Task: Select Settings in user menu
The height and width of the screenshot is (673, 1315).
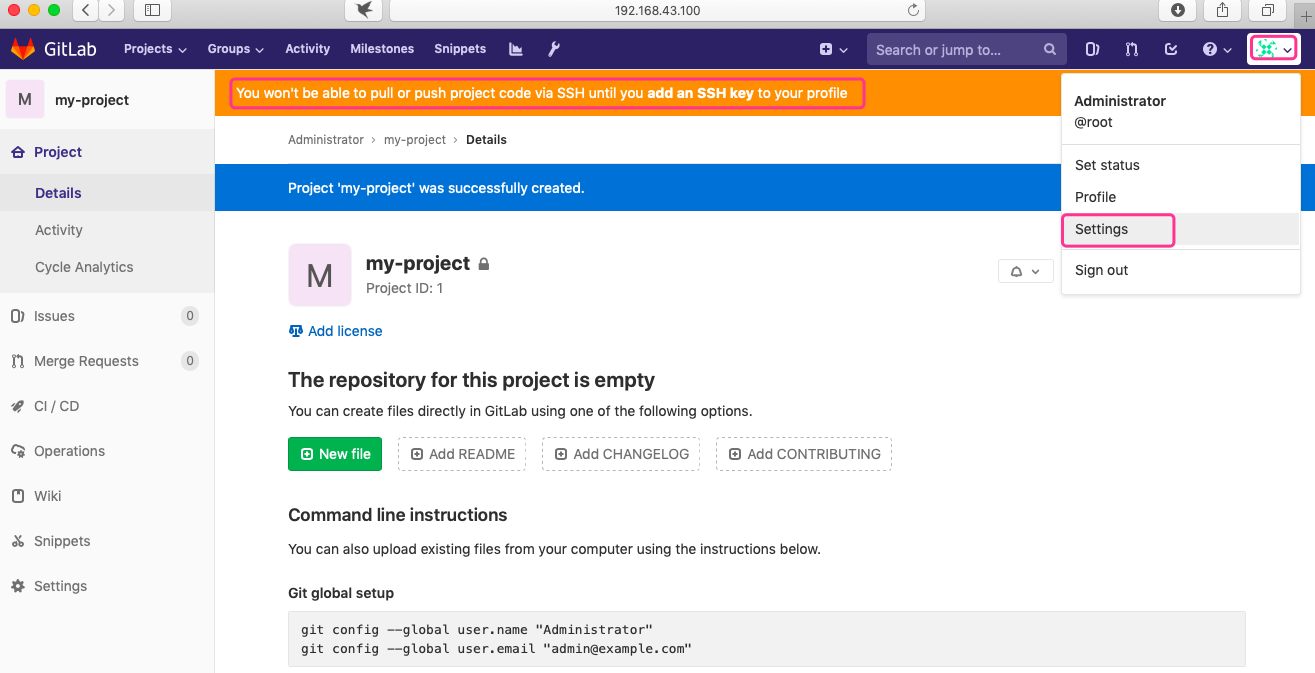Action: click(1180, 229)
